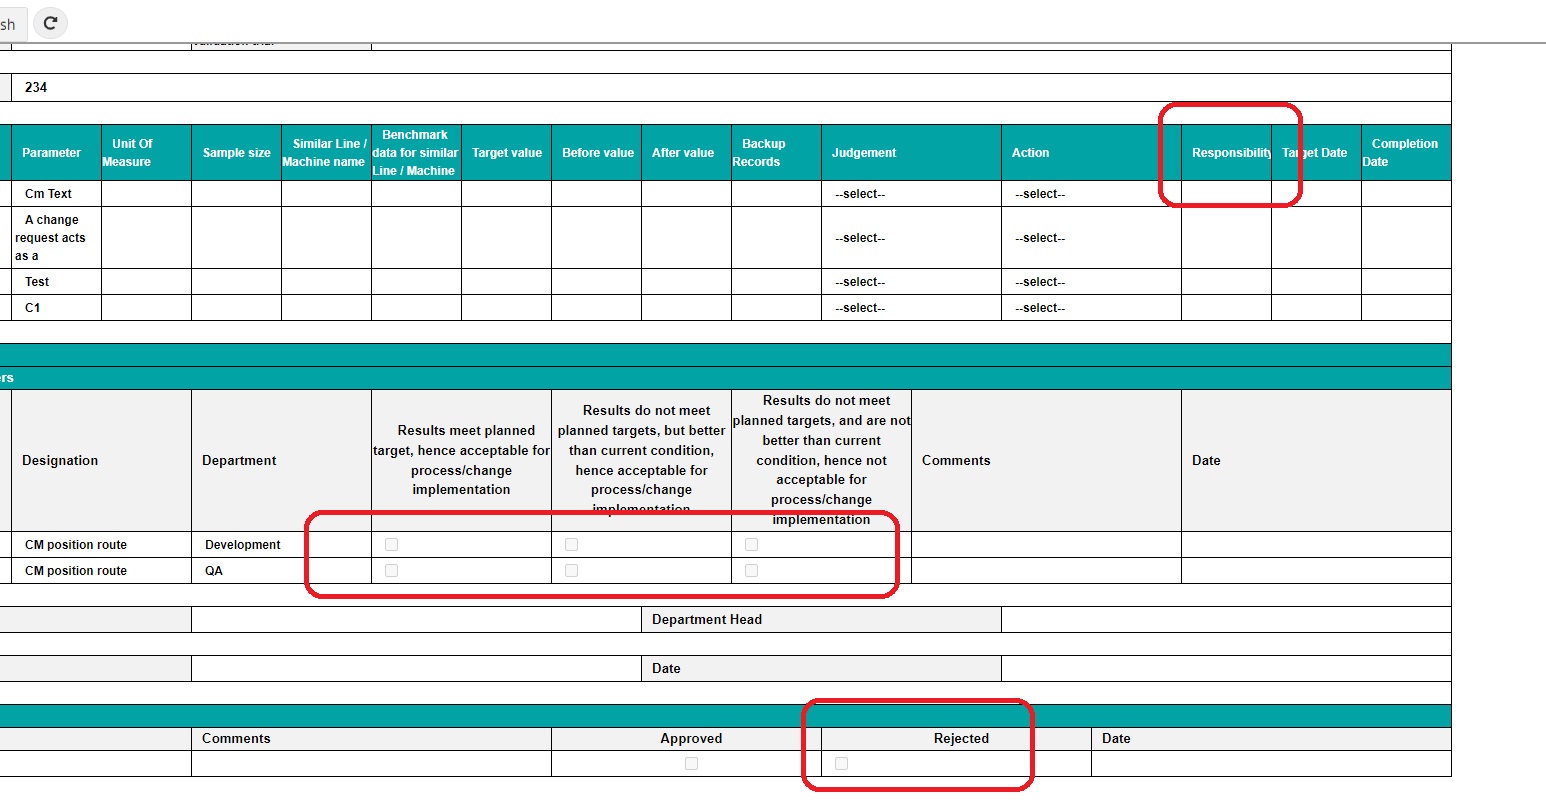Click the 'Approved' column label
The image size is (1546, 806).
[x=691, y=739]
